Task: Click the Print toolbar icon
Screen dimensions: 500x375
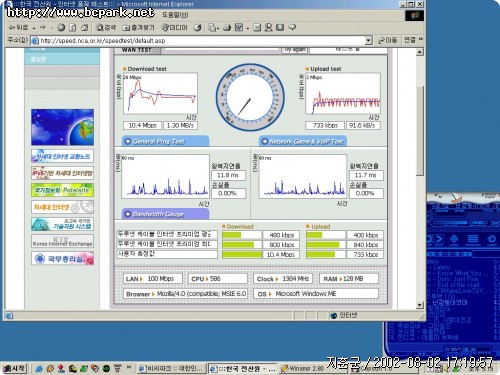Action: tap(227, 28)
